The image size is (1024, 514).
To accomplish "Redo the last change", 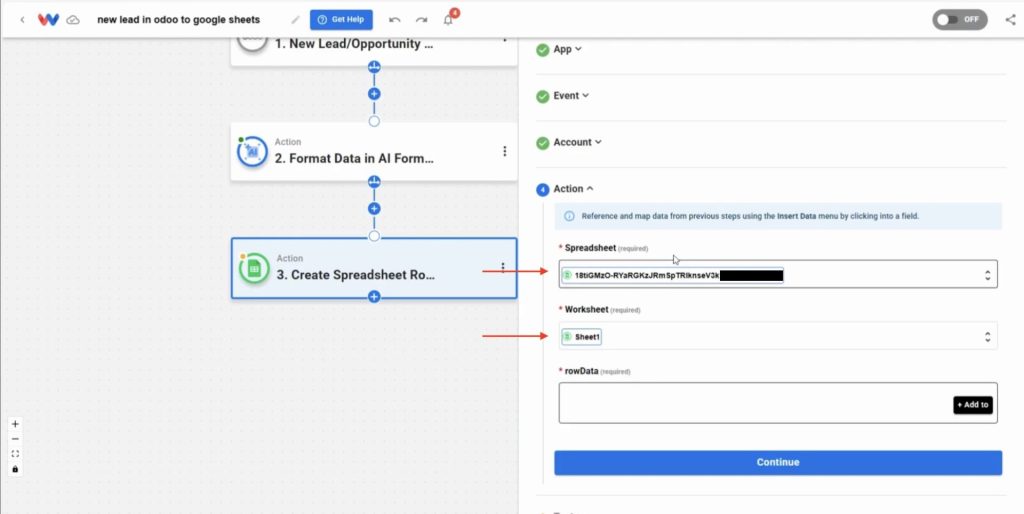I will point(422,20).
